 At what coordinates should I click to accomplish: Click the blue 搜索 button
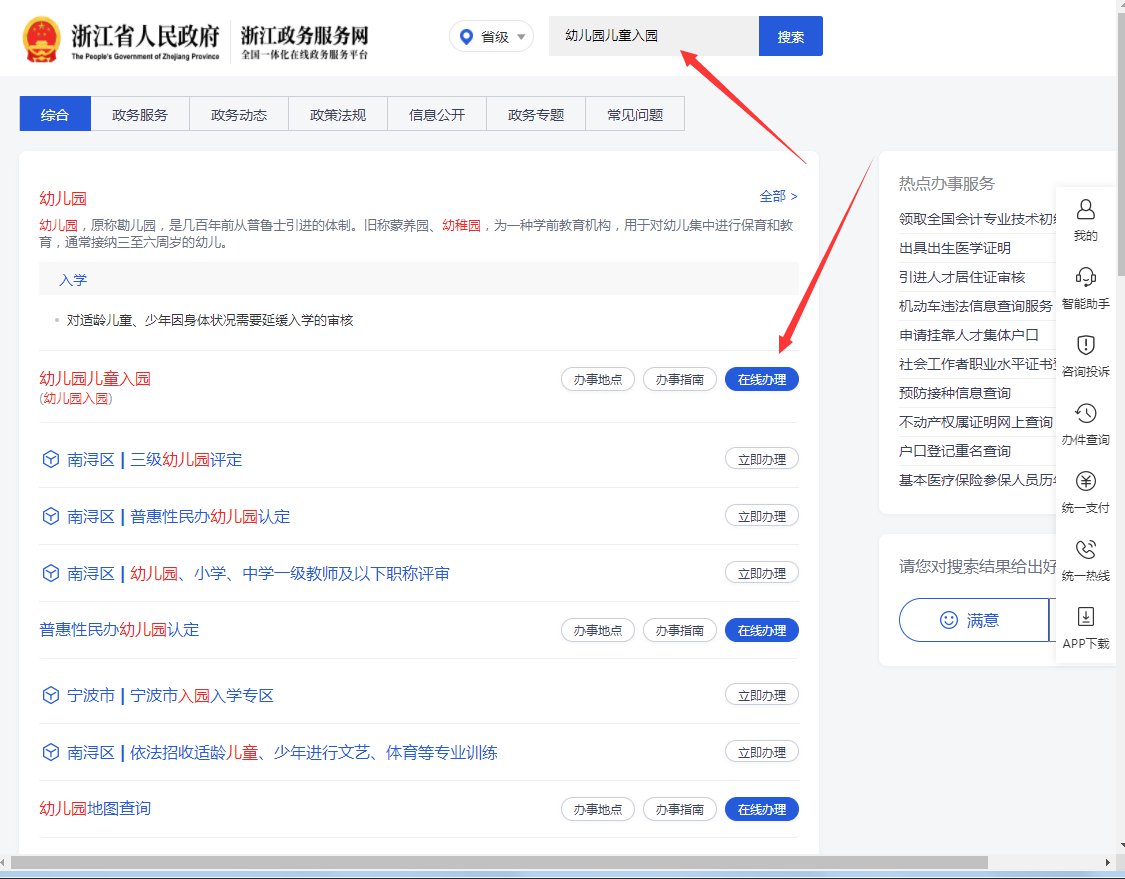coord(790,37)
